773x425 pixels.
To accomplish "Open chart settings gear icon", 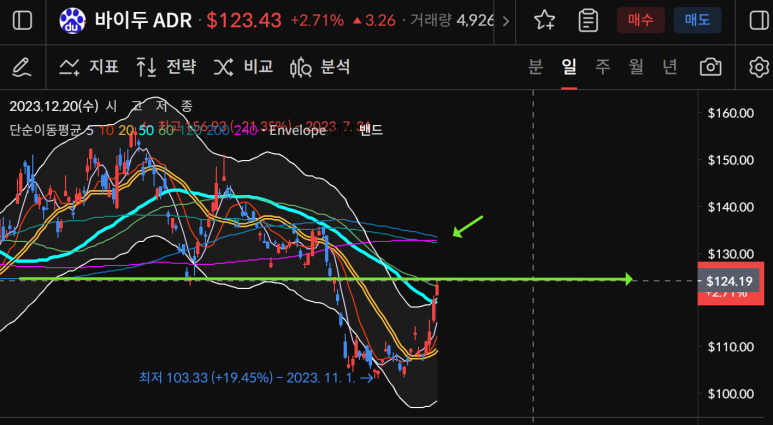I will pyautogui.click(x=759, y=67).
